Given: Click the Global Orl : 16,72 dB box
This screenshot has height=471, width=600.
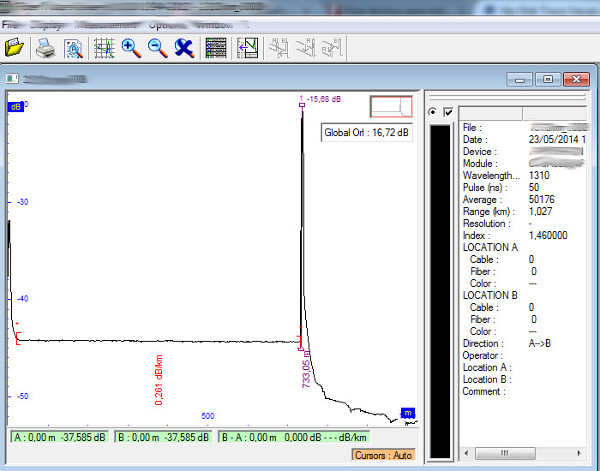Looking at the screenshot, I should coord(367,133).
